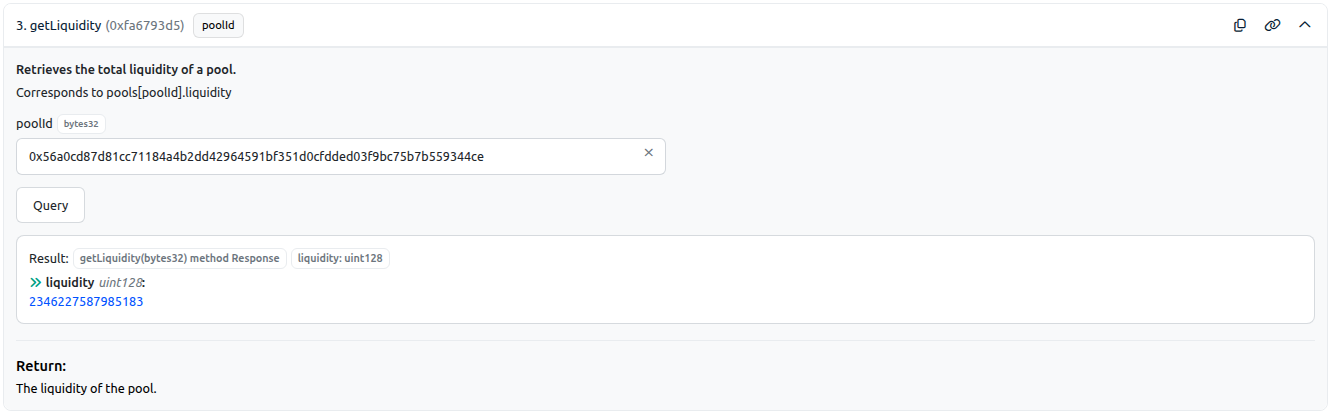Viewport: 1331px width, 414px height.
Task: Click the bytes32 type badge
Action: point(82,124)
